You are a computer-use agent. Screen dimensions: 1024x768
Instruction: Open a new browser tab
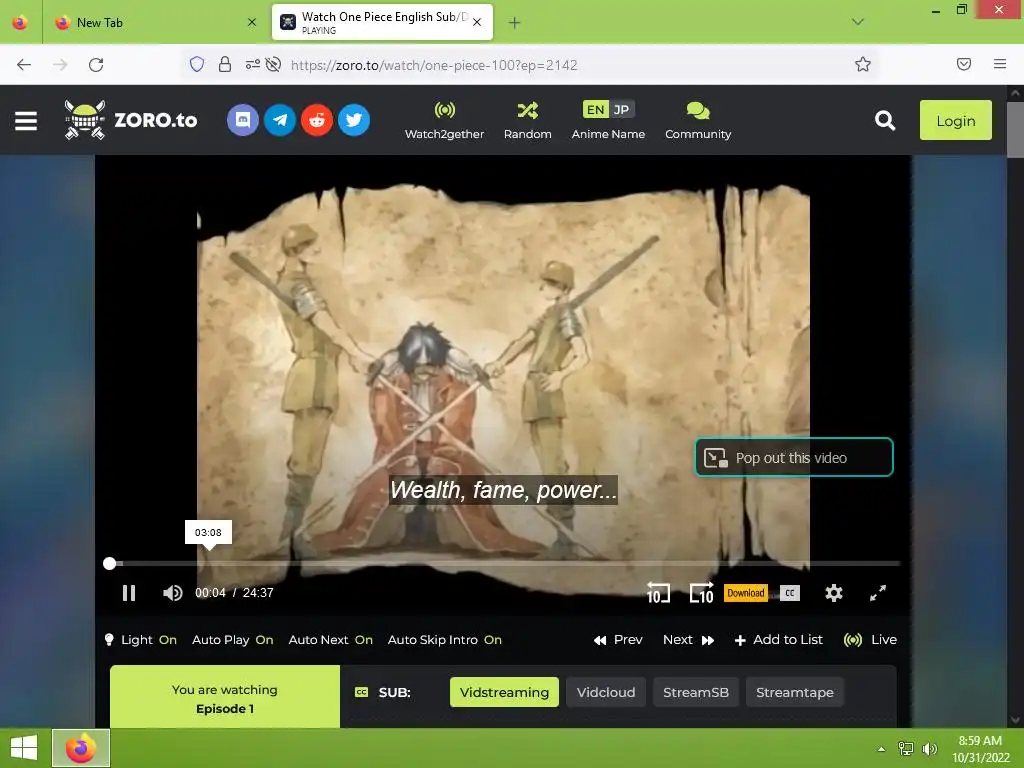pyautogui.click(x=515, y=23)
